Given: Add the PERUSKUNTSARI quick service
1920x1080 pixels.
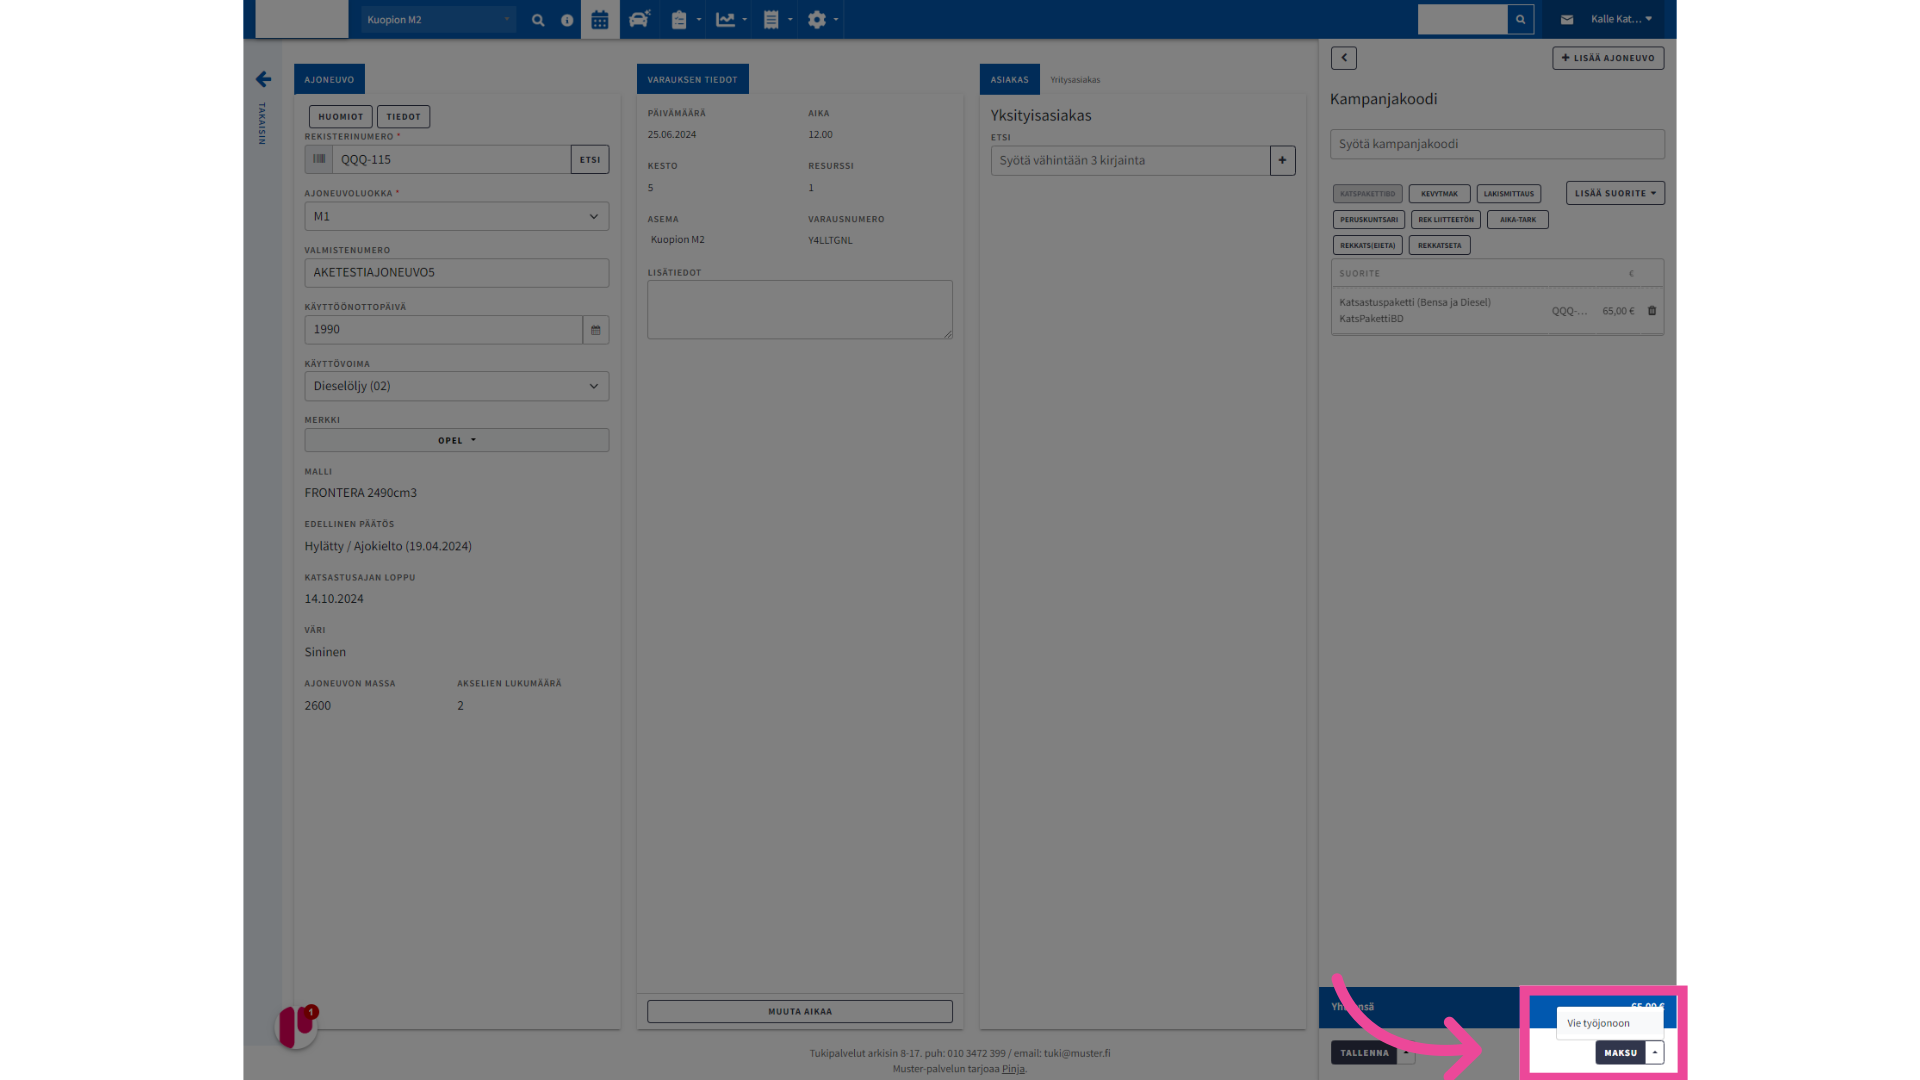Looking at the screenshot, I should (x=1369, y=220).
